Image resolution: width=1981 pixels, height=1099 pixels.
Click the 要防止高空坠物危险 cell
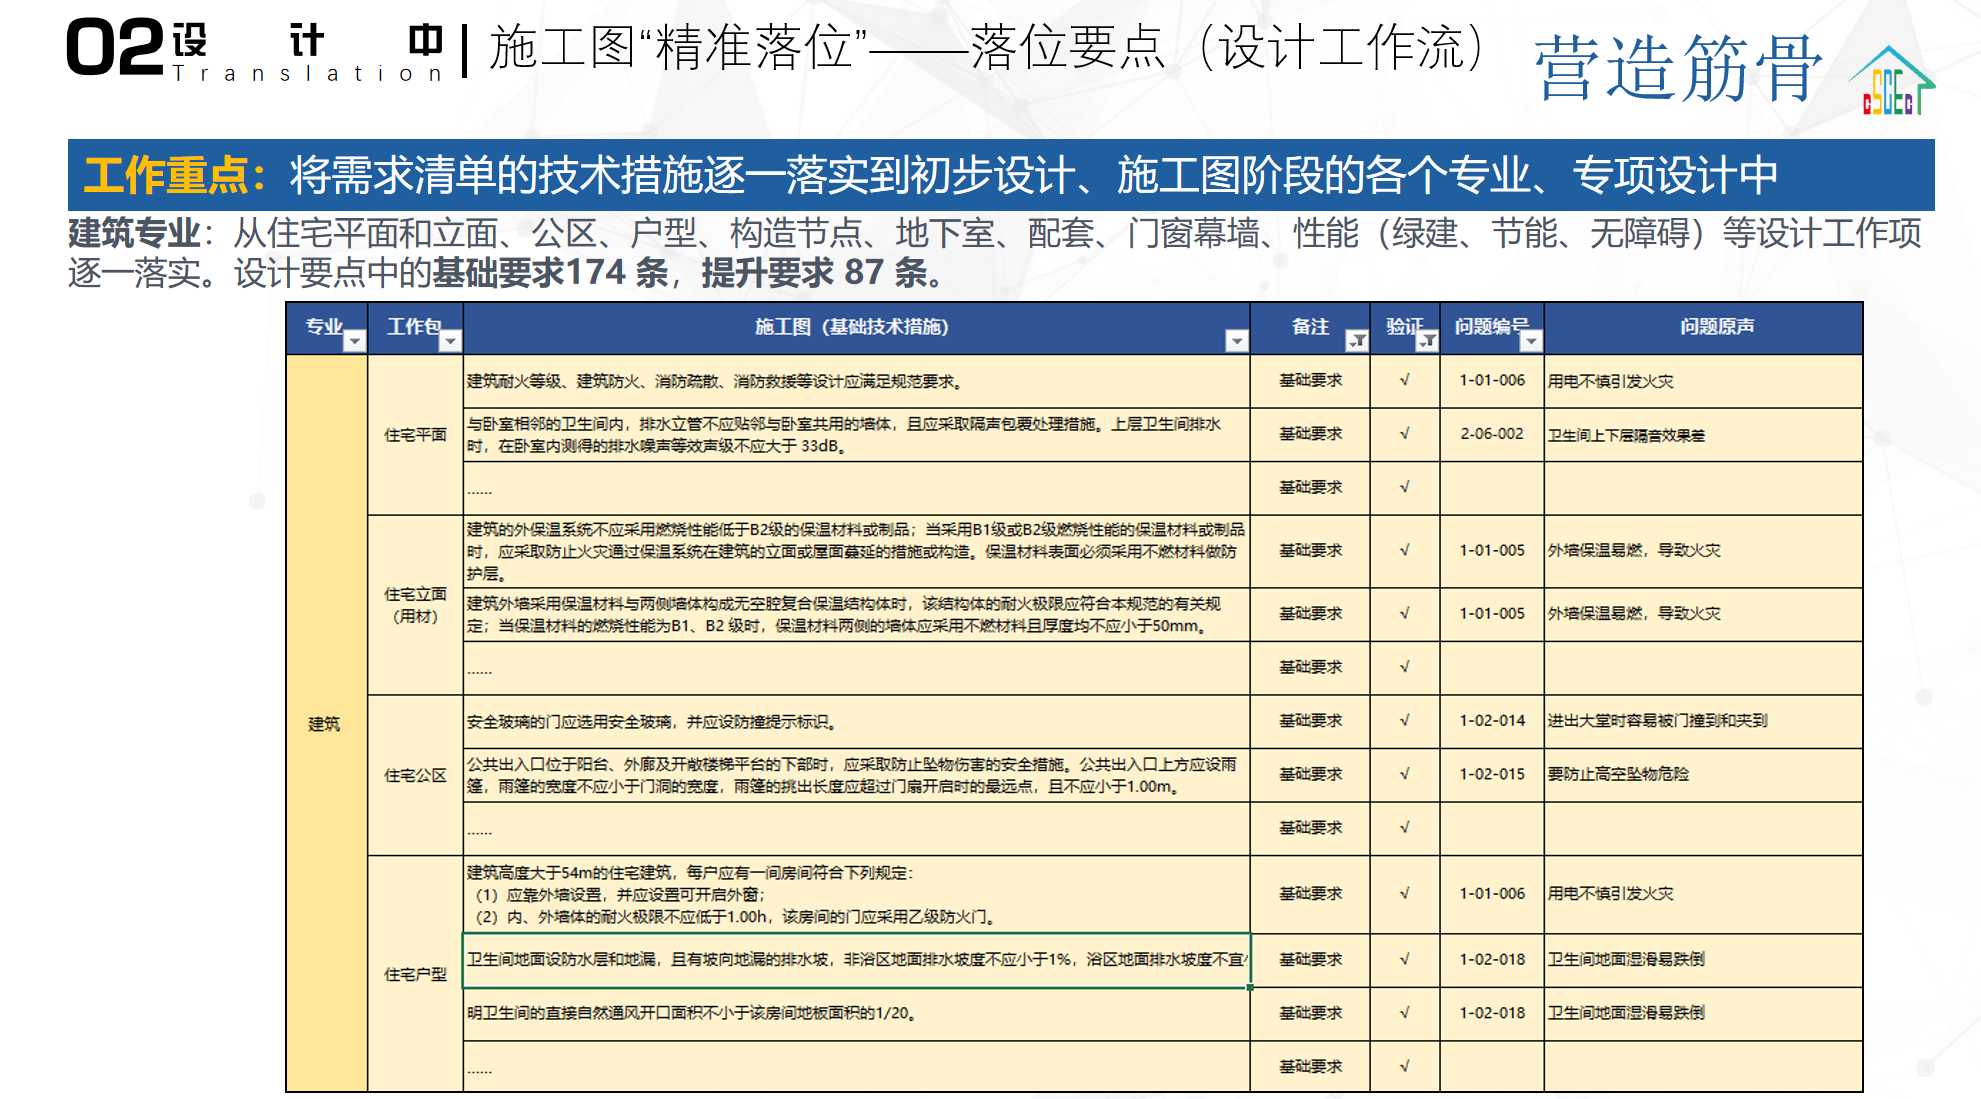tap(1703, 774)
